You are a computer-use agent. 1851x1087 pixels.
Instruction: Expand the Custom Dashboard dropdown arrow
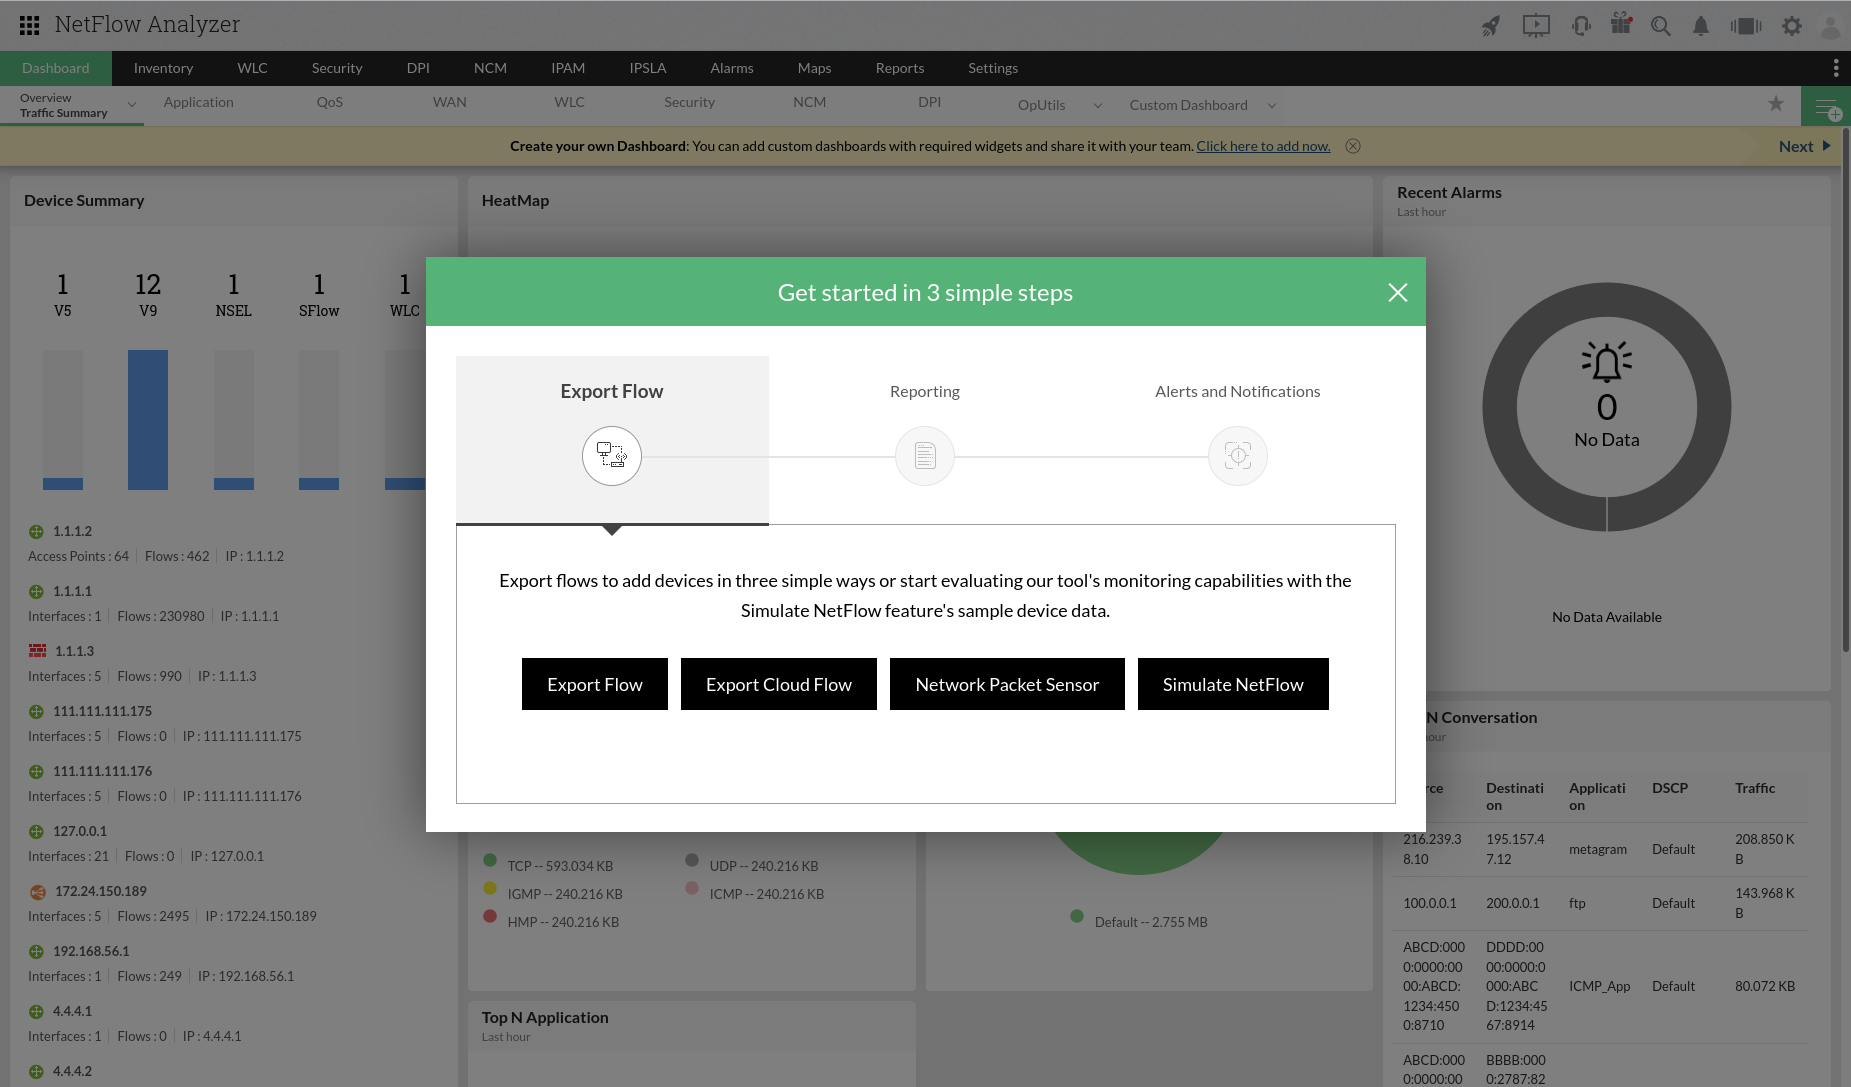(1272, 105)
